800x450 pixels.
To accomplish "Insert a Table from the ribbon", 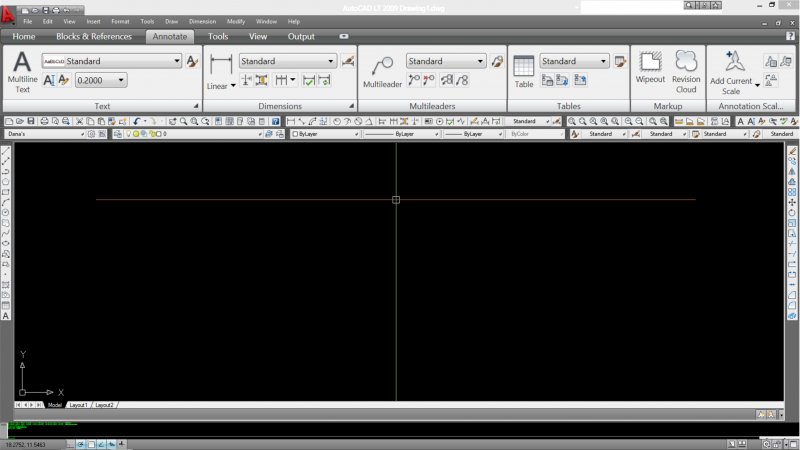I will 523,72.
